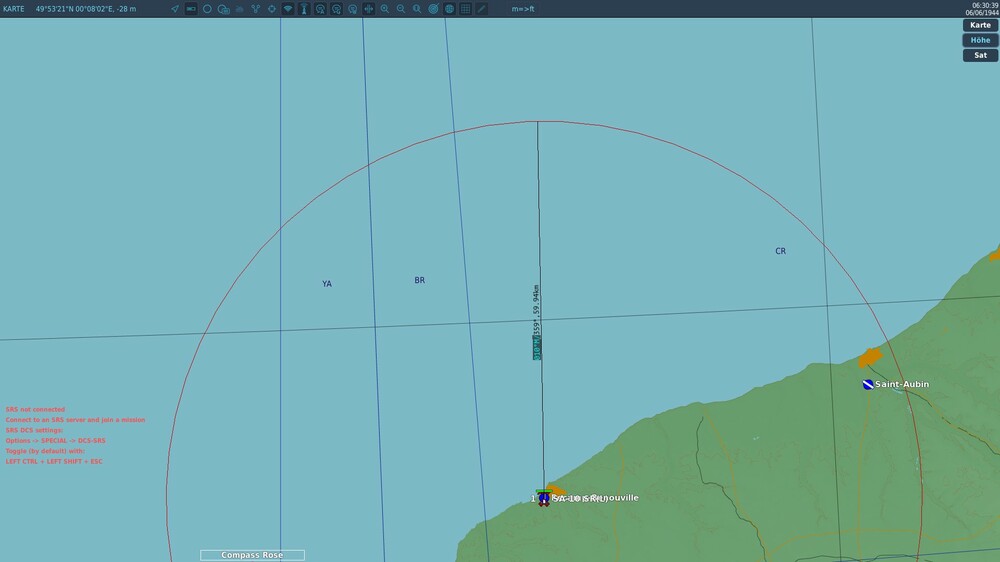Toggle the detection fan icon
The height and width of the screenshot is (562, 1000).
[x=288, y=9]
